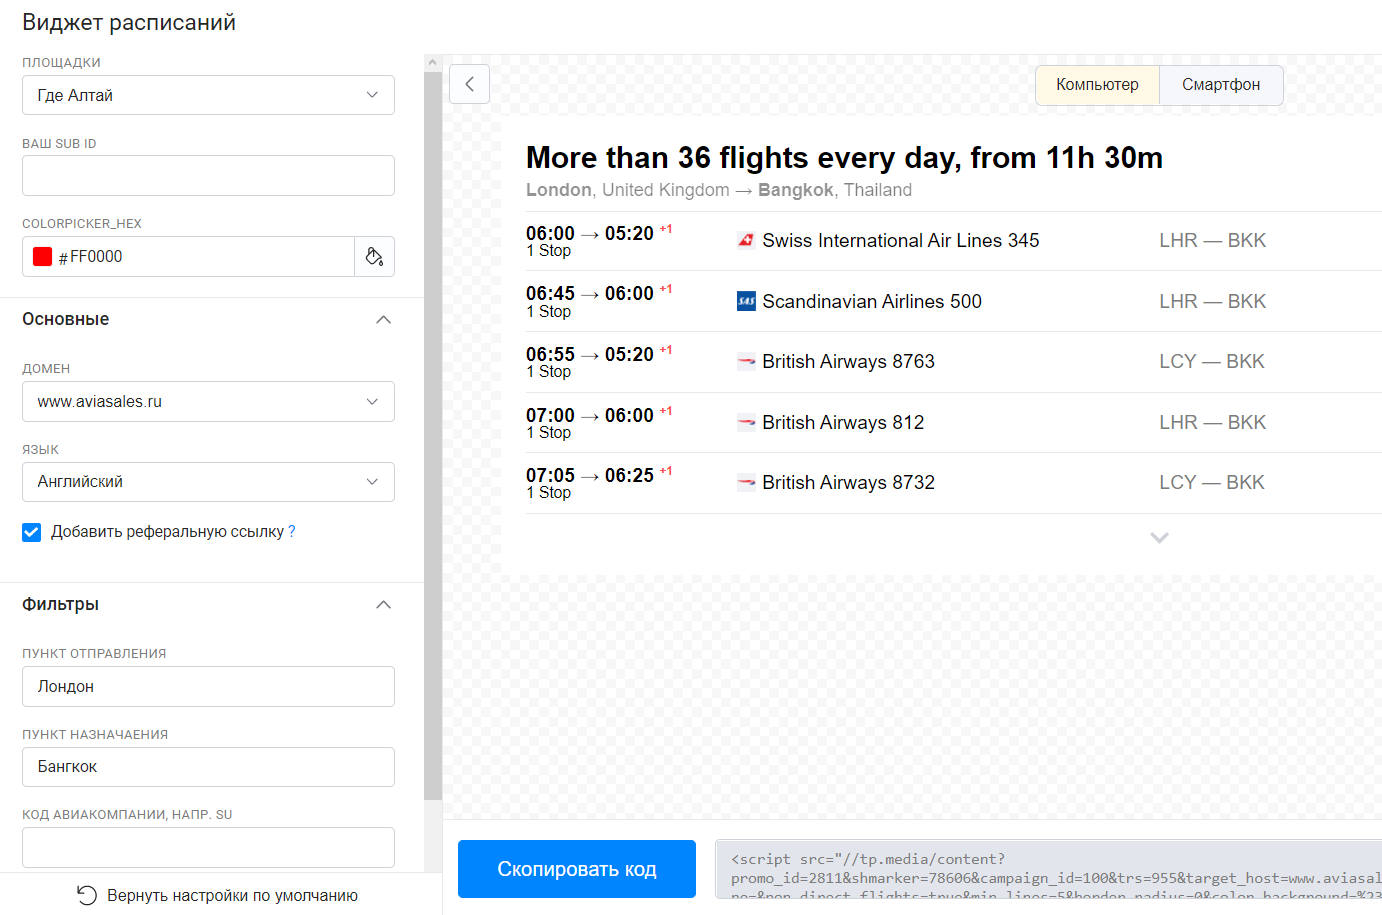The image size is (1382, 915).
Task: Click the Scandinavian Airlines SAS logo
Action: coord(746,301)
